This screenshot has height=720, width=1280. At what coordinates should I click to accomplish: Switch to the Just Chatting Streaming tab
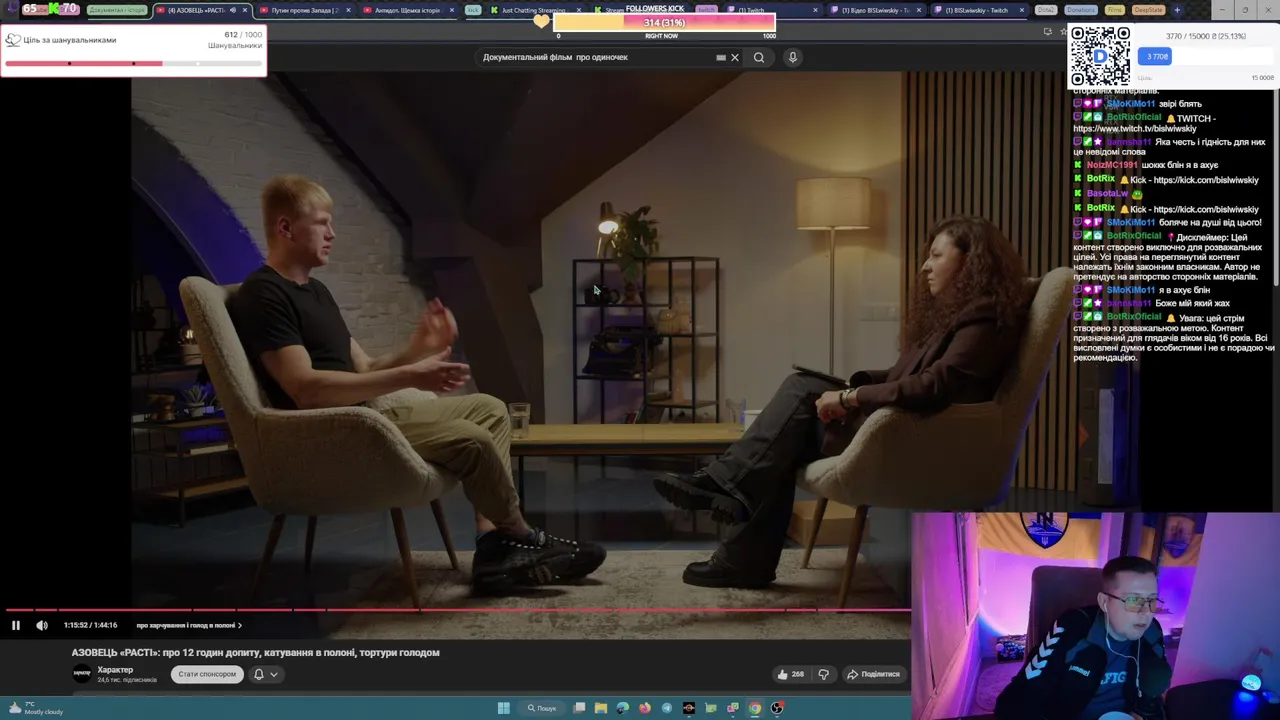click(x=534, y=10)
